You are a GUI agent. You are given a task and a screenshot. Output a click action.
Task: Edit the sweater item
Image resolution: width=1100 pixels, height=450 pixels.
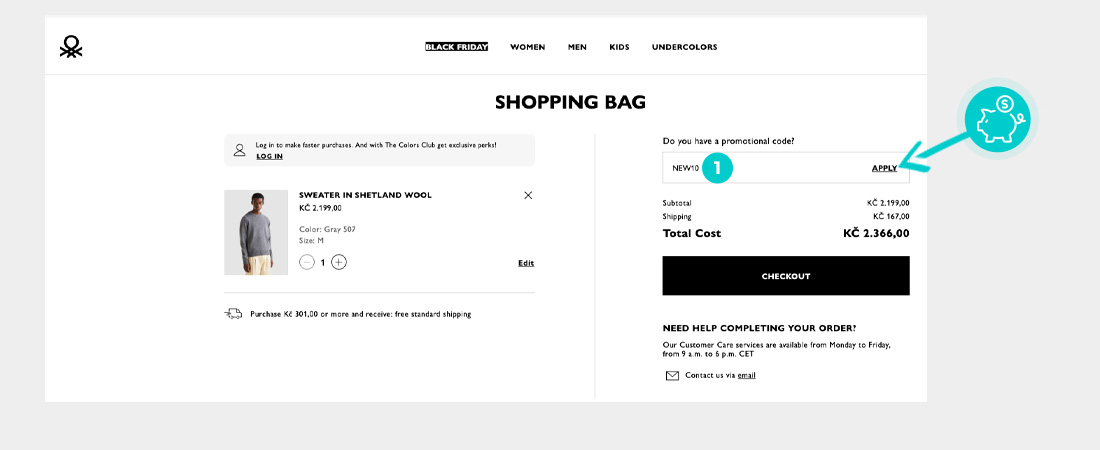[x=526, y=263]
